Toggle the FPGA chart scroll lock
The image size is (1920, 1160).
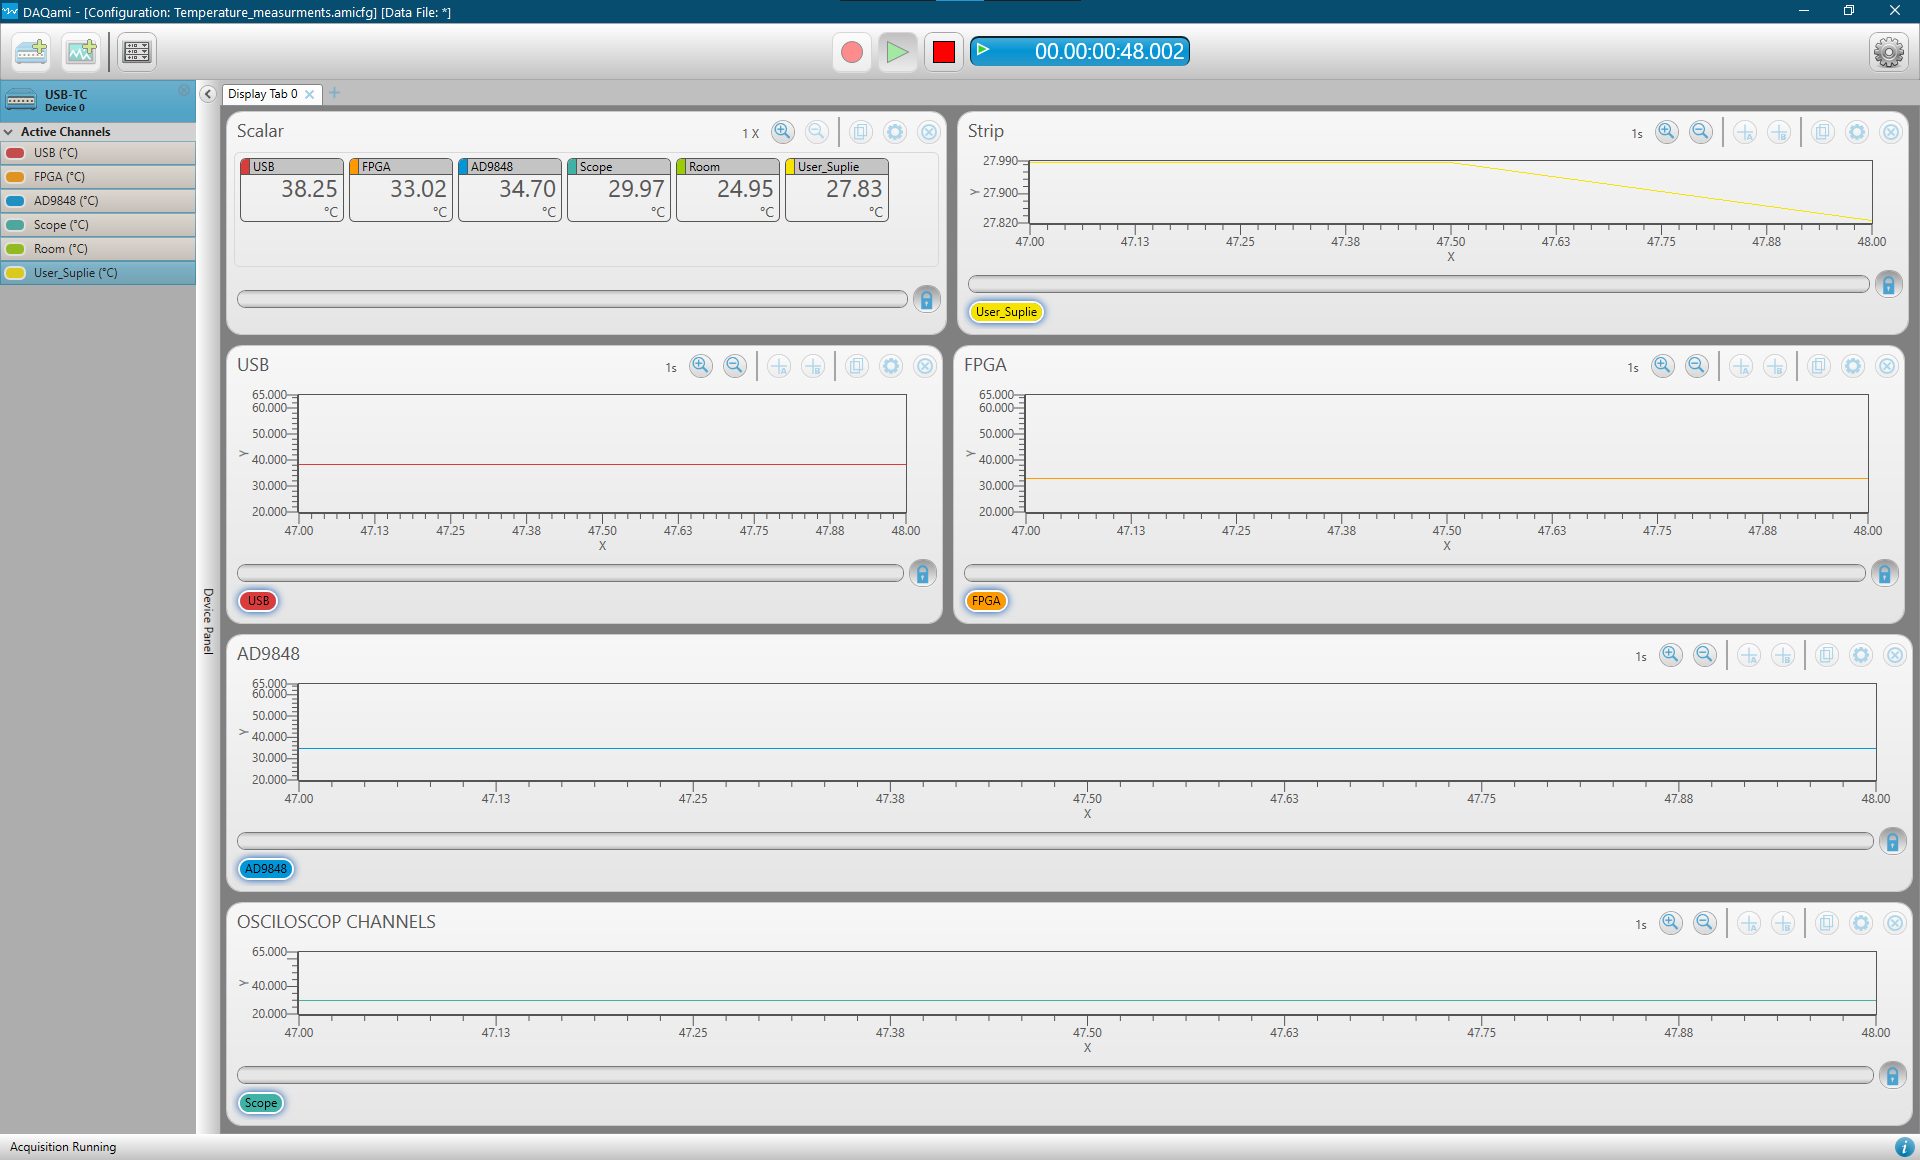(x=1884, y=573)
